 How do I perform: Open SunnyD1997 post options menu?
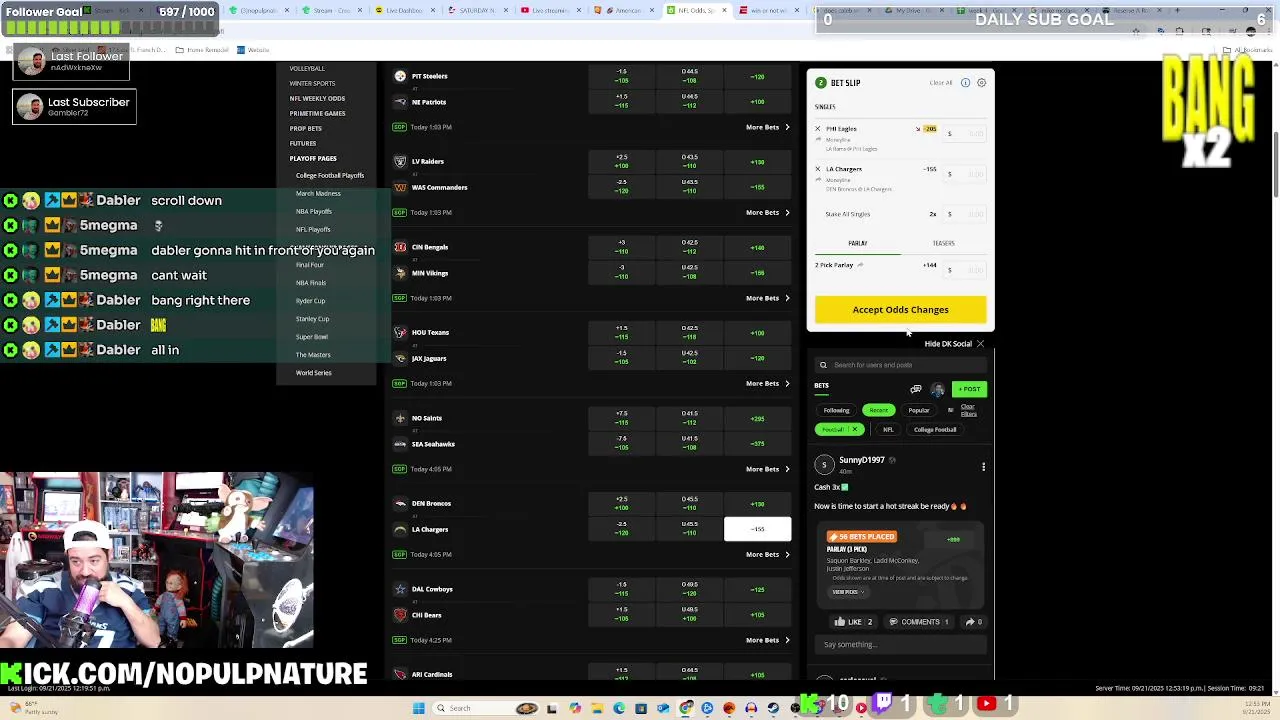point(983,467)
